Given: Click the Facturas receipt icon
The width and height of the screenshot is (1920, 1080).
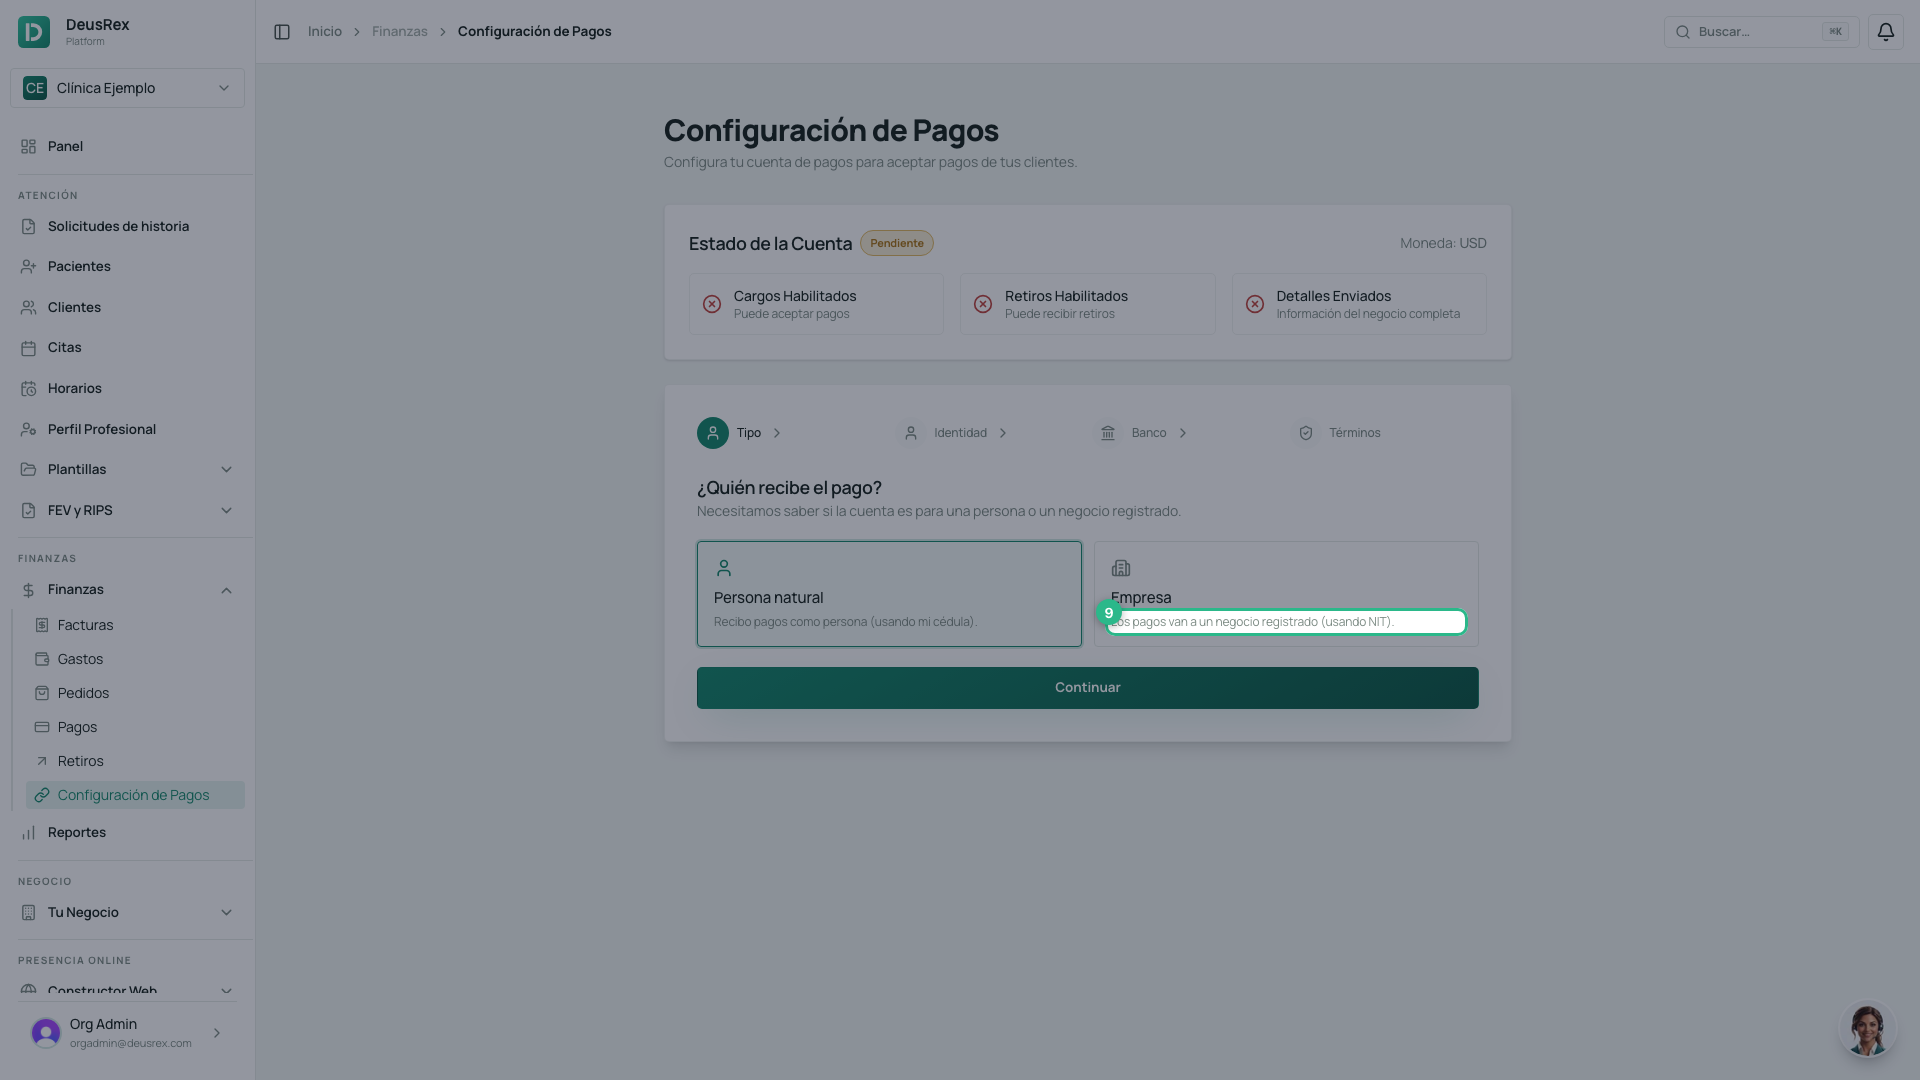Looking at the screenshot, I should (x=42, y=626).
